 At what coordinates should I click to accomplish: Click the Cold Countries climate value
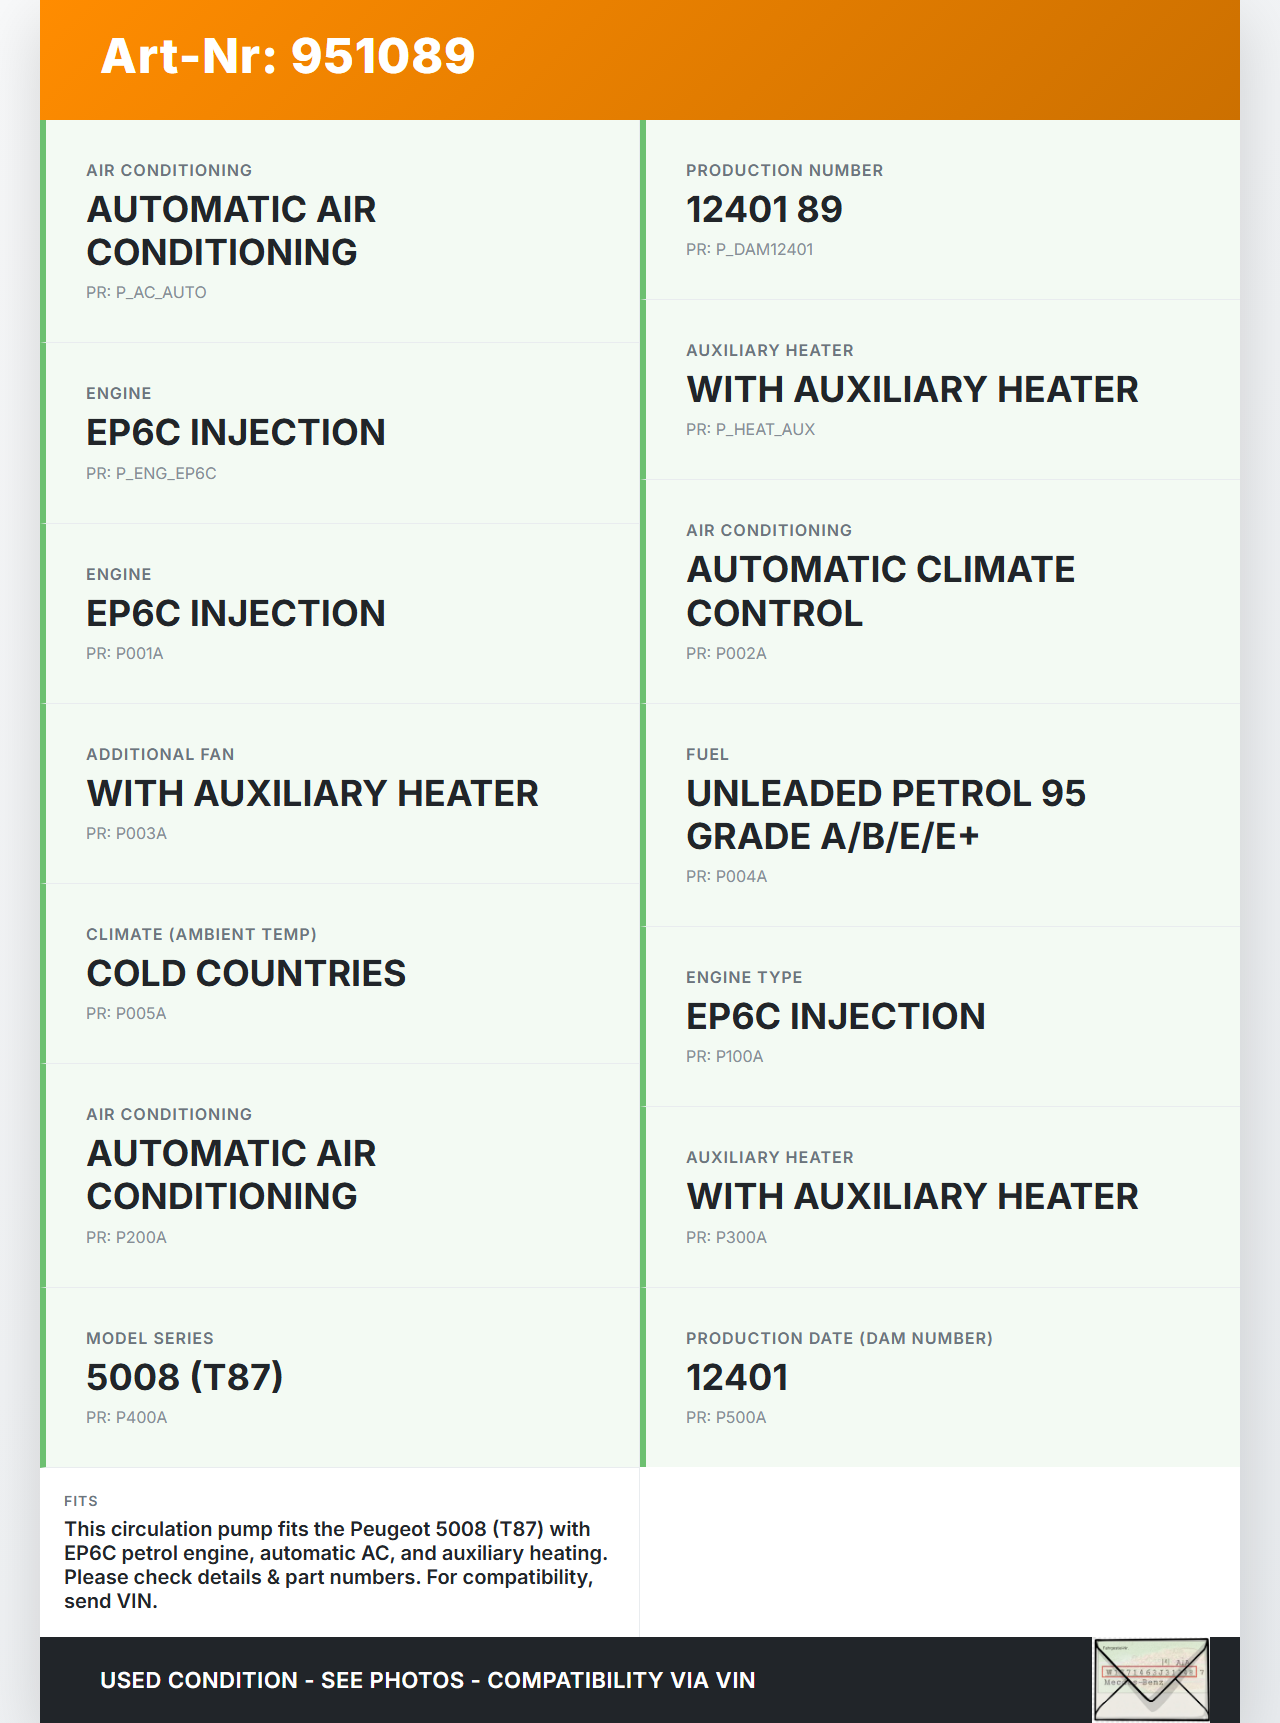coord(246,973)
